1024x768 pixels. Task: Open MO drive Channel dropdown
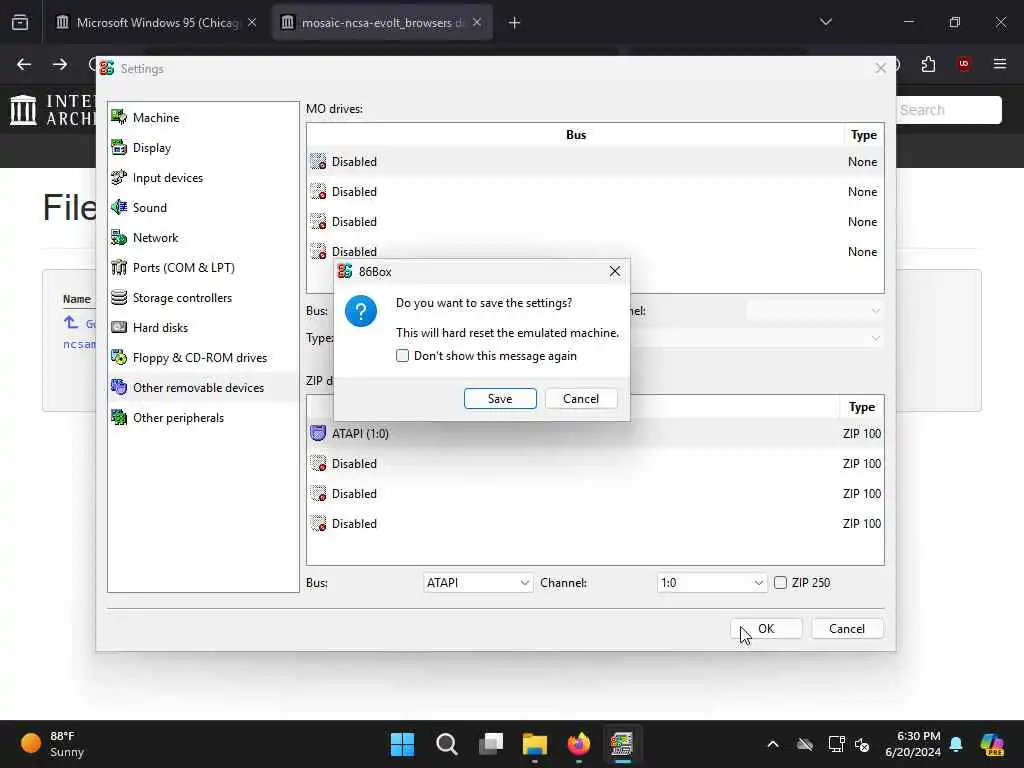(x=815, y=311)
